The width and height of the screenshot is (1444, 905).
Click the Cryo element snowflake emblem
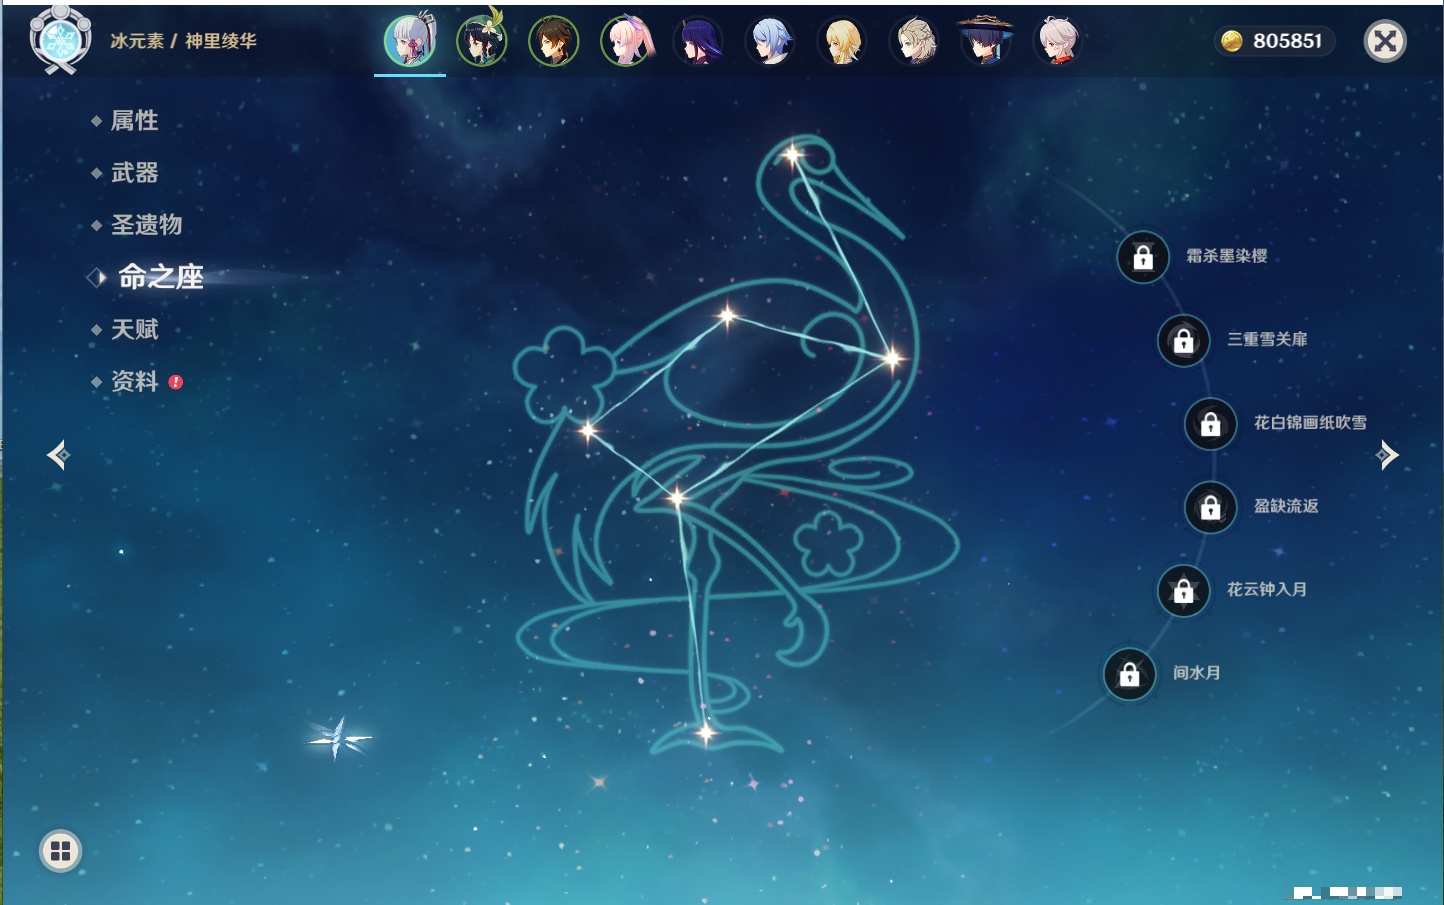pyautogui.click(x=60, y=40)
